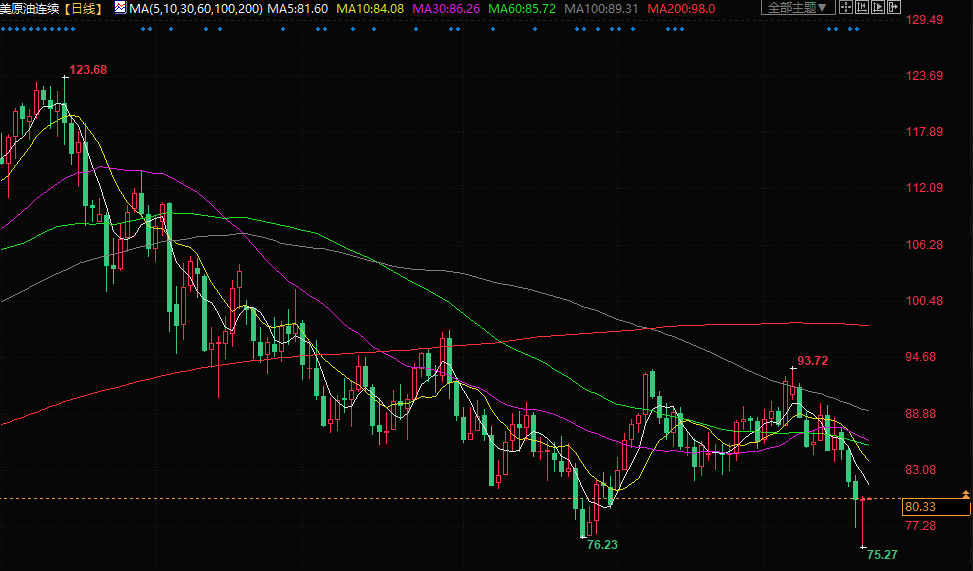Screen dimensions: 973x571
Task: Click the 94.68 axis price
Action: pos(920,357)
